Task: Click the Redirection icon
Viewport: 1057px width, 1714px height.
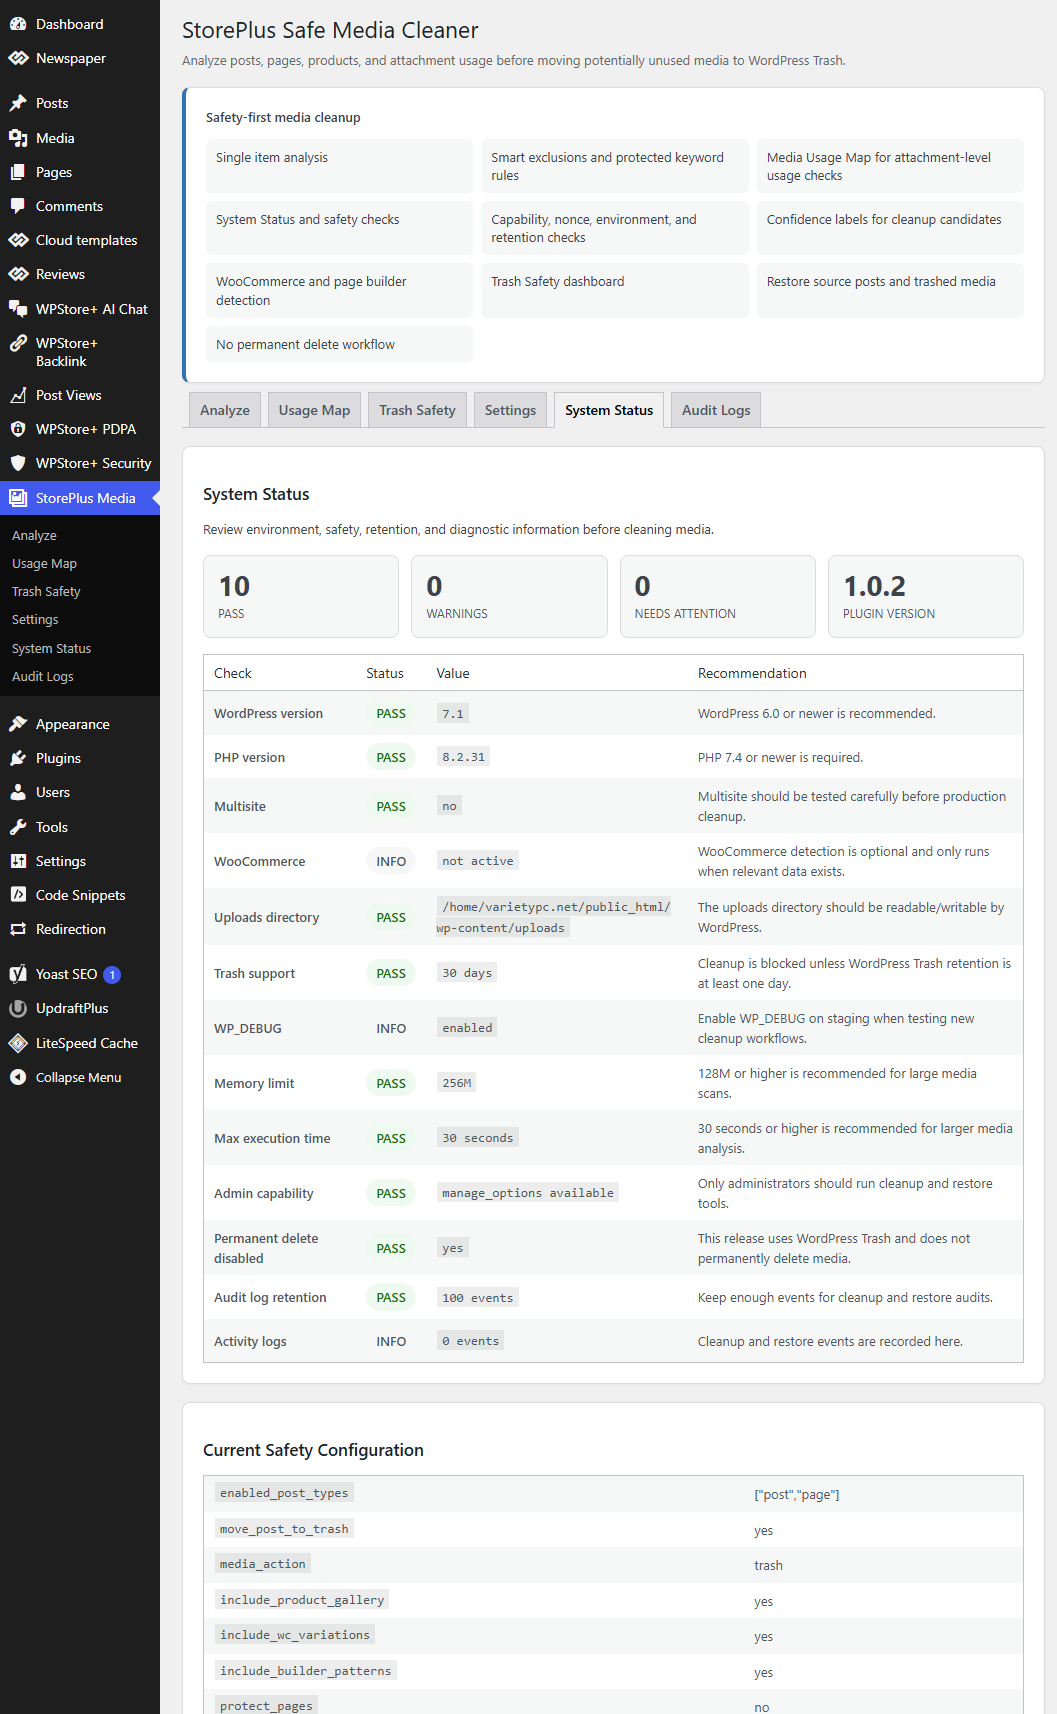Action: click(x=18, y=929)
